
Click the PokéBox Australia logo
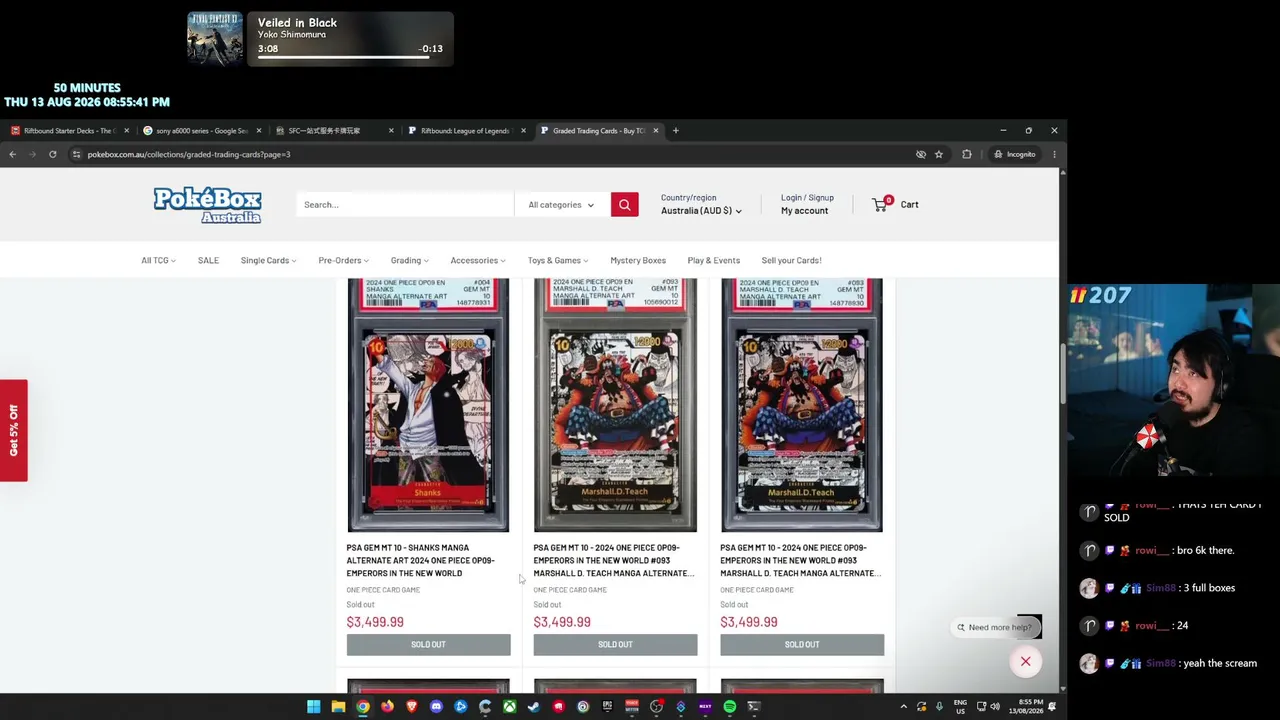[207, 205]
